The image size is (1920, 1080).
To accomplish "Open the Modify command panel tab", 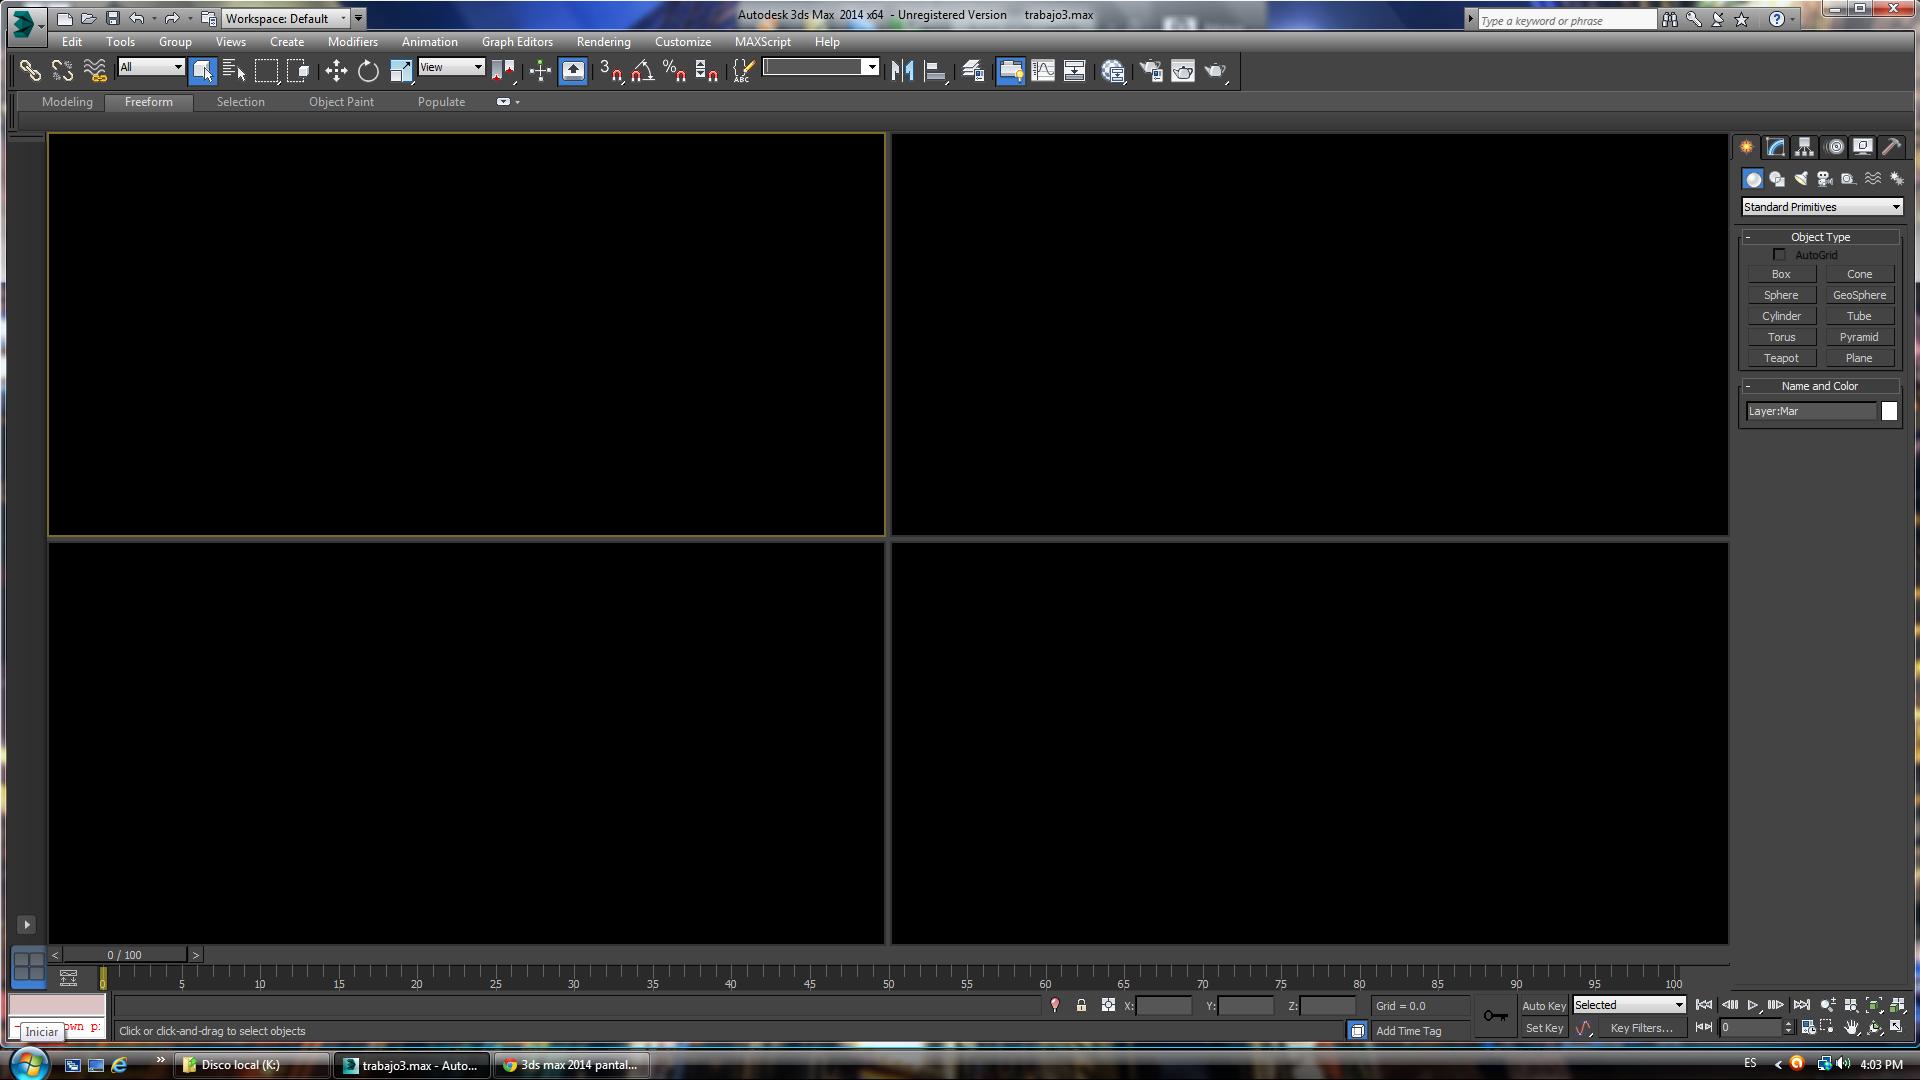I will tap(1775, 147).
